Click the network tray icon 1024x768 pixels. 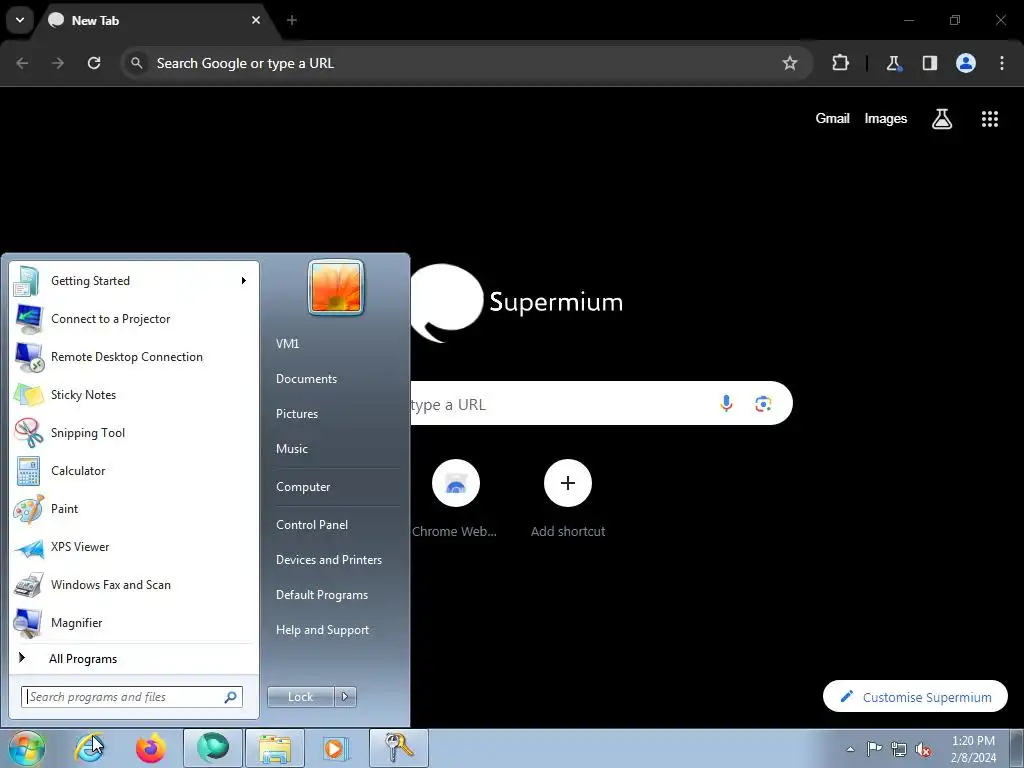point(899,749)
